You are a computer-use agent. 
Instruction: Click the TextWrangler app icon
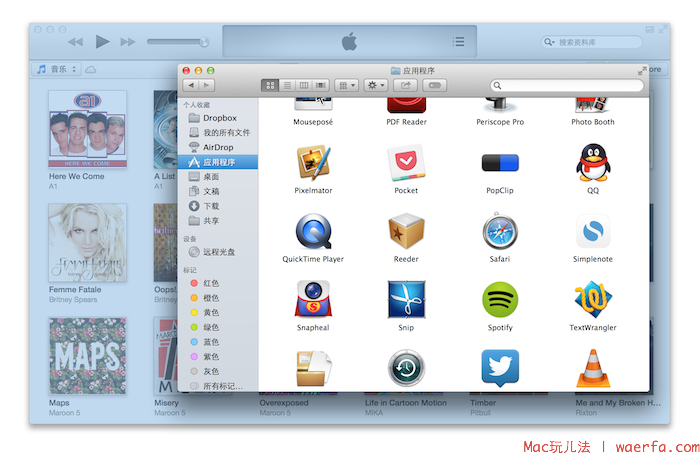tap(593, 299)
